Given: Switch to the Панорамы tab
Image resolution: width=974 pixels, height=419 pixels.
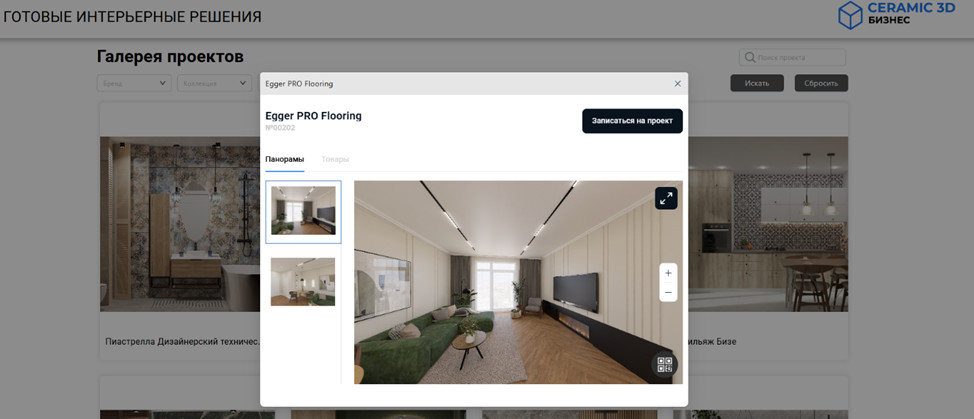Looking at the screenshot, I should [x=284, y=160].
